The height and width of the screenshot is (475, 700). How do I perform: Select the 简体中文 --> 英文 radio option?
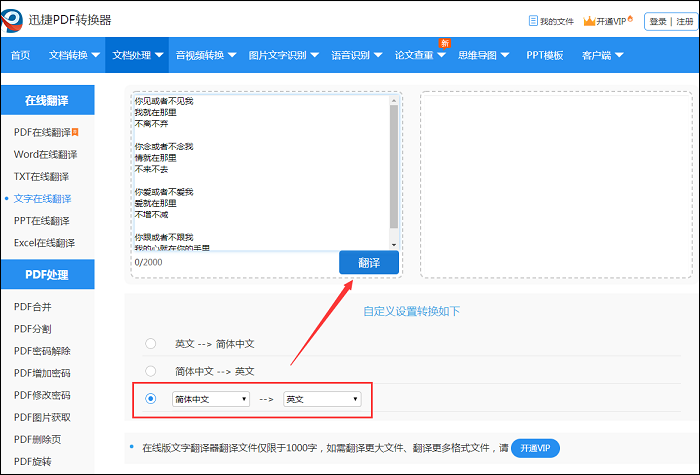tap(151, 371)
